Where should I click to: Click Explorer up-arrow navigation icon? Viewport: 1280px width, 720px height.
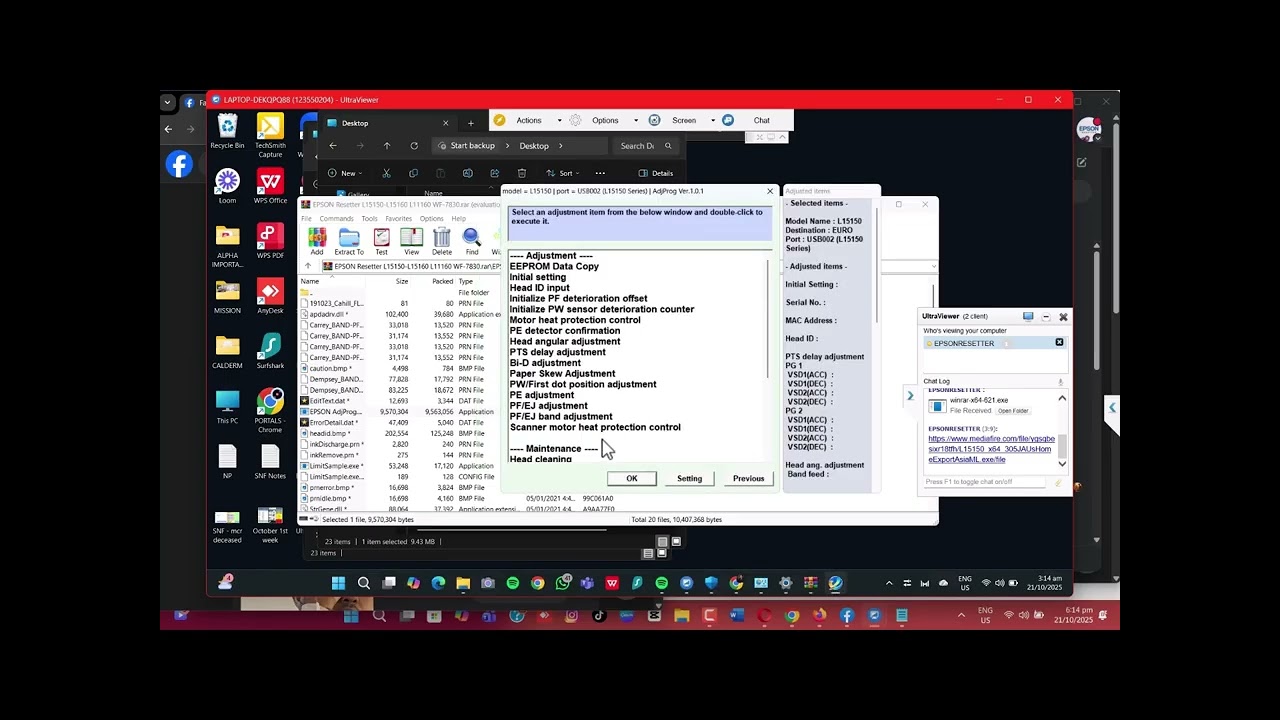[387, 146]
